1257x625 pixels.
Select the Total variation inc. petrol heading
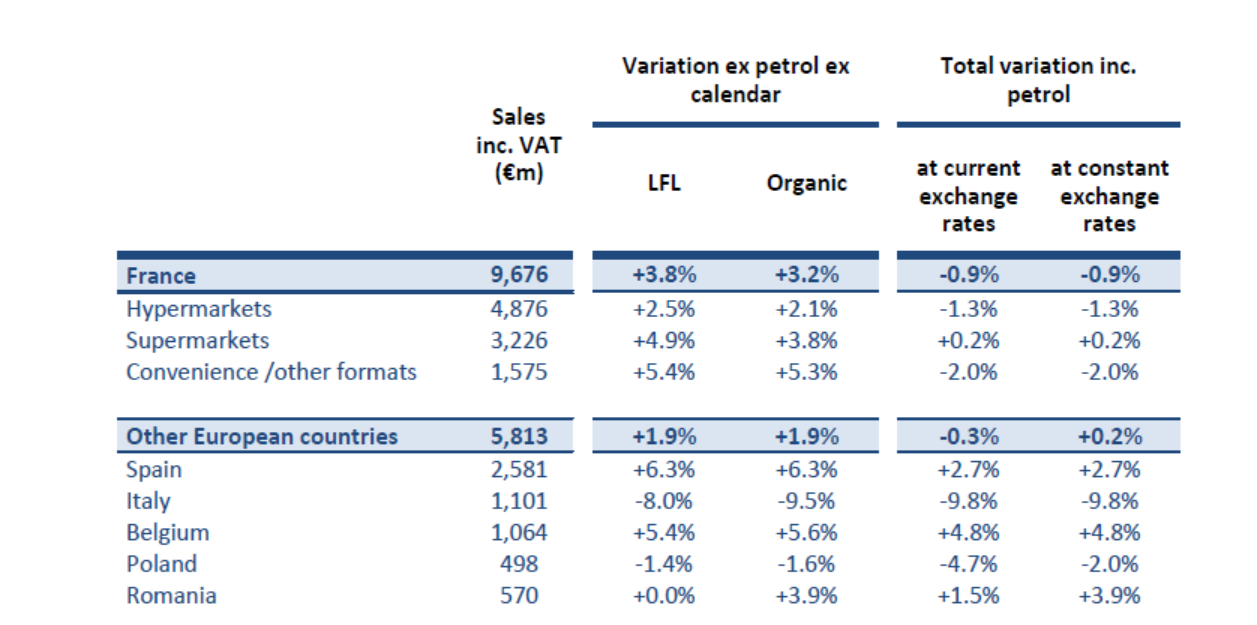coord(1038,80)
